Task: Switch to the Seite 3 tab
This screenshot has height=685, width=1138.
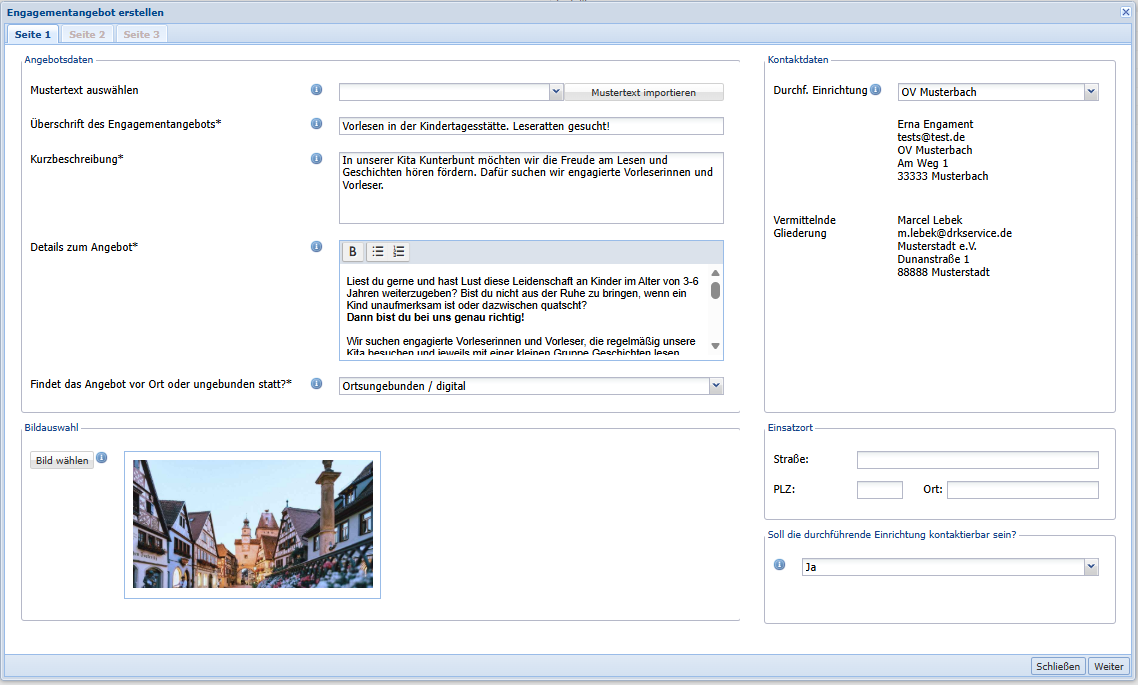Action: (141, 34)
